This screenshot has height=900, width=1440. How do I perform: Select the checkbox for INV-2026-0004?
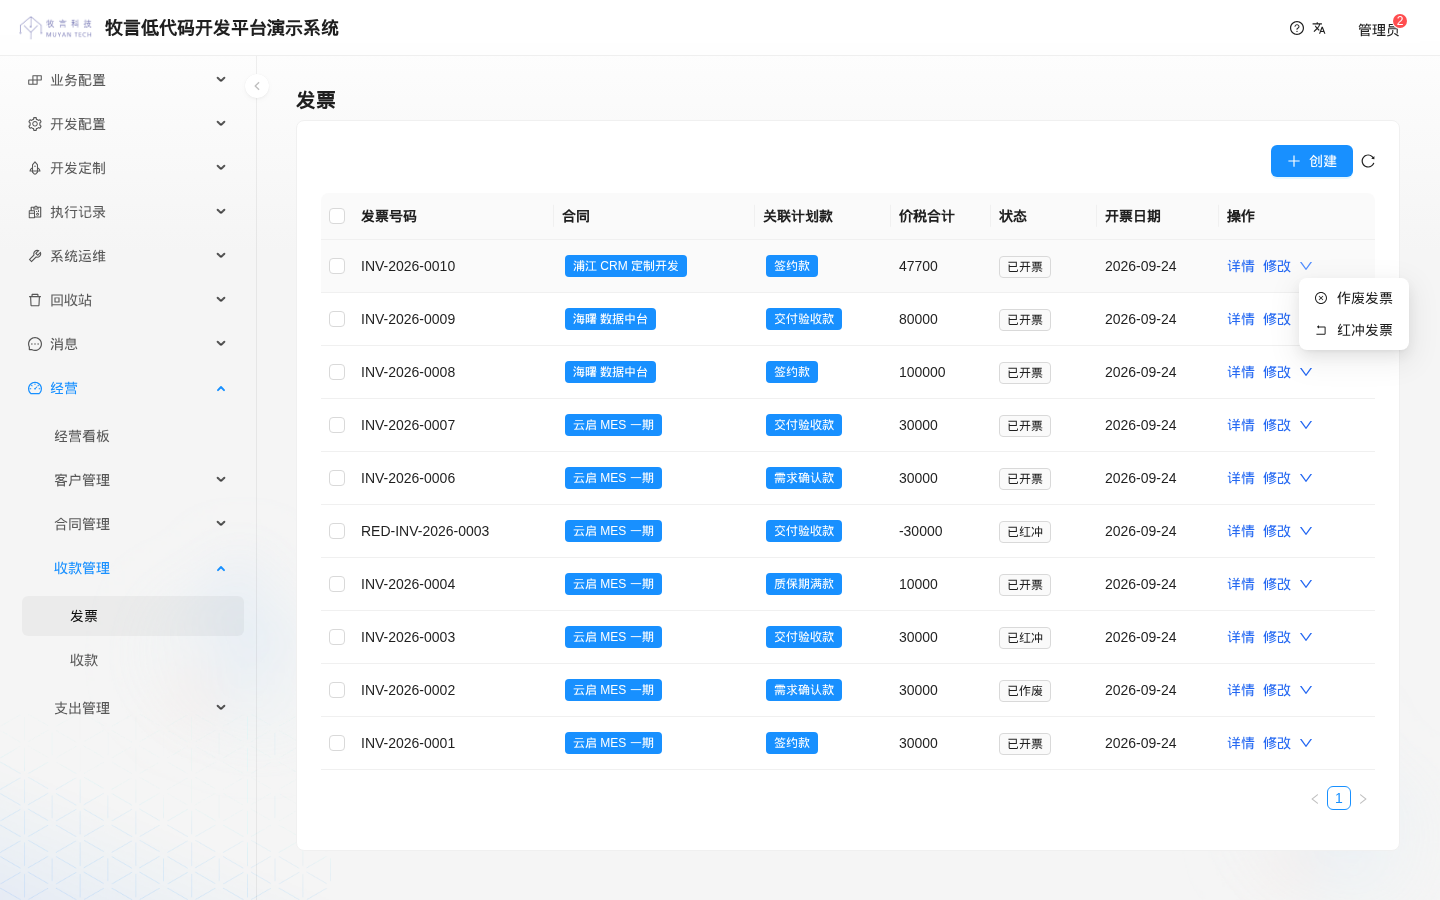(337, 584)
